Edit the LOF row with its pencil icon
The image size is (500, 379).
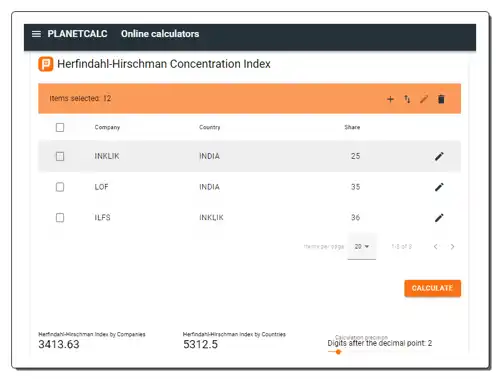point(439,187)
